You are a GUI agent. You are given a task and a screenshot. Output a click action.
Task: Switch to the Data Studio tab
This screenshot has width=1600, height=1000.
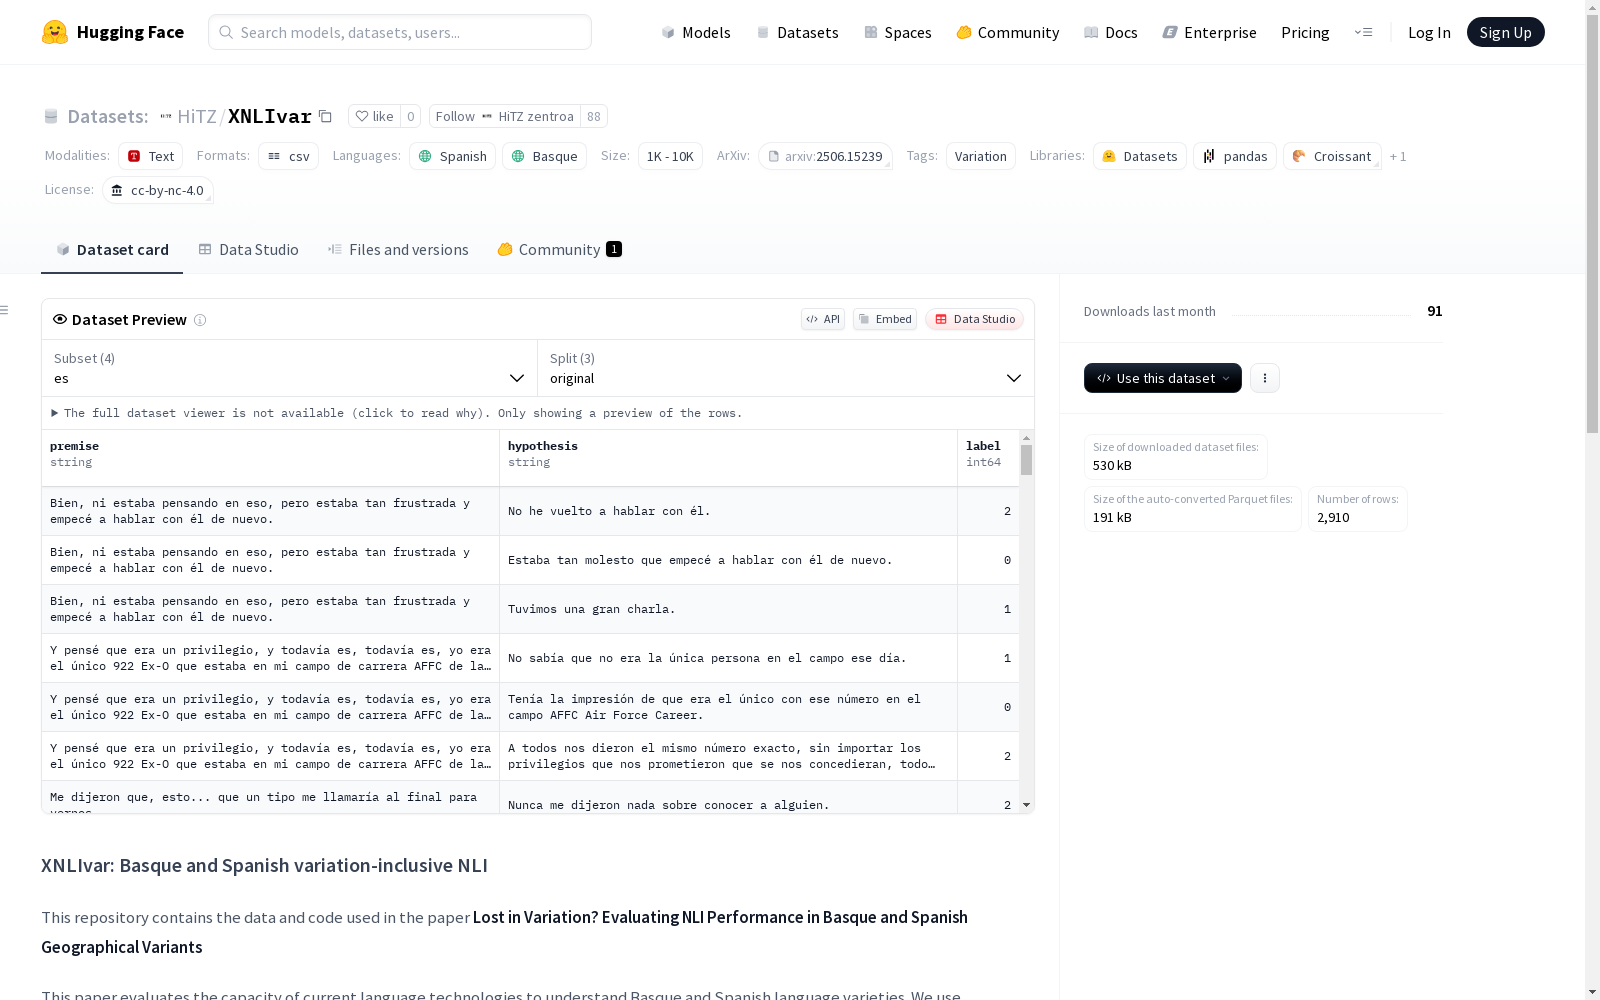pyautogui.click(x=248, y=250)
